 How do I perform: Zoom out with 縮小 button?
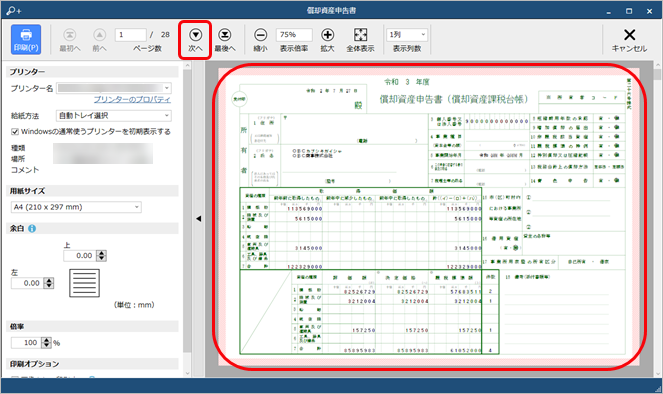click(260, 40)
